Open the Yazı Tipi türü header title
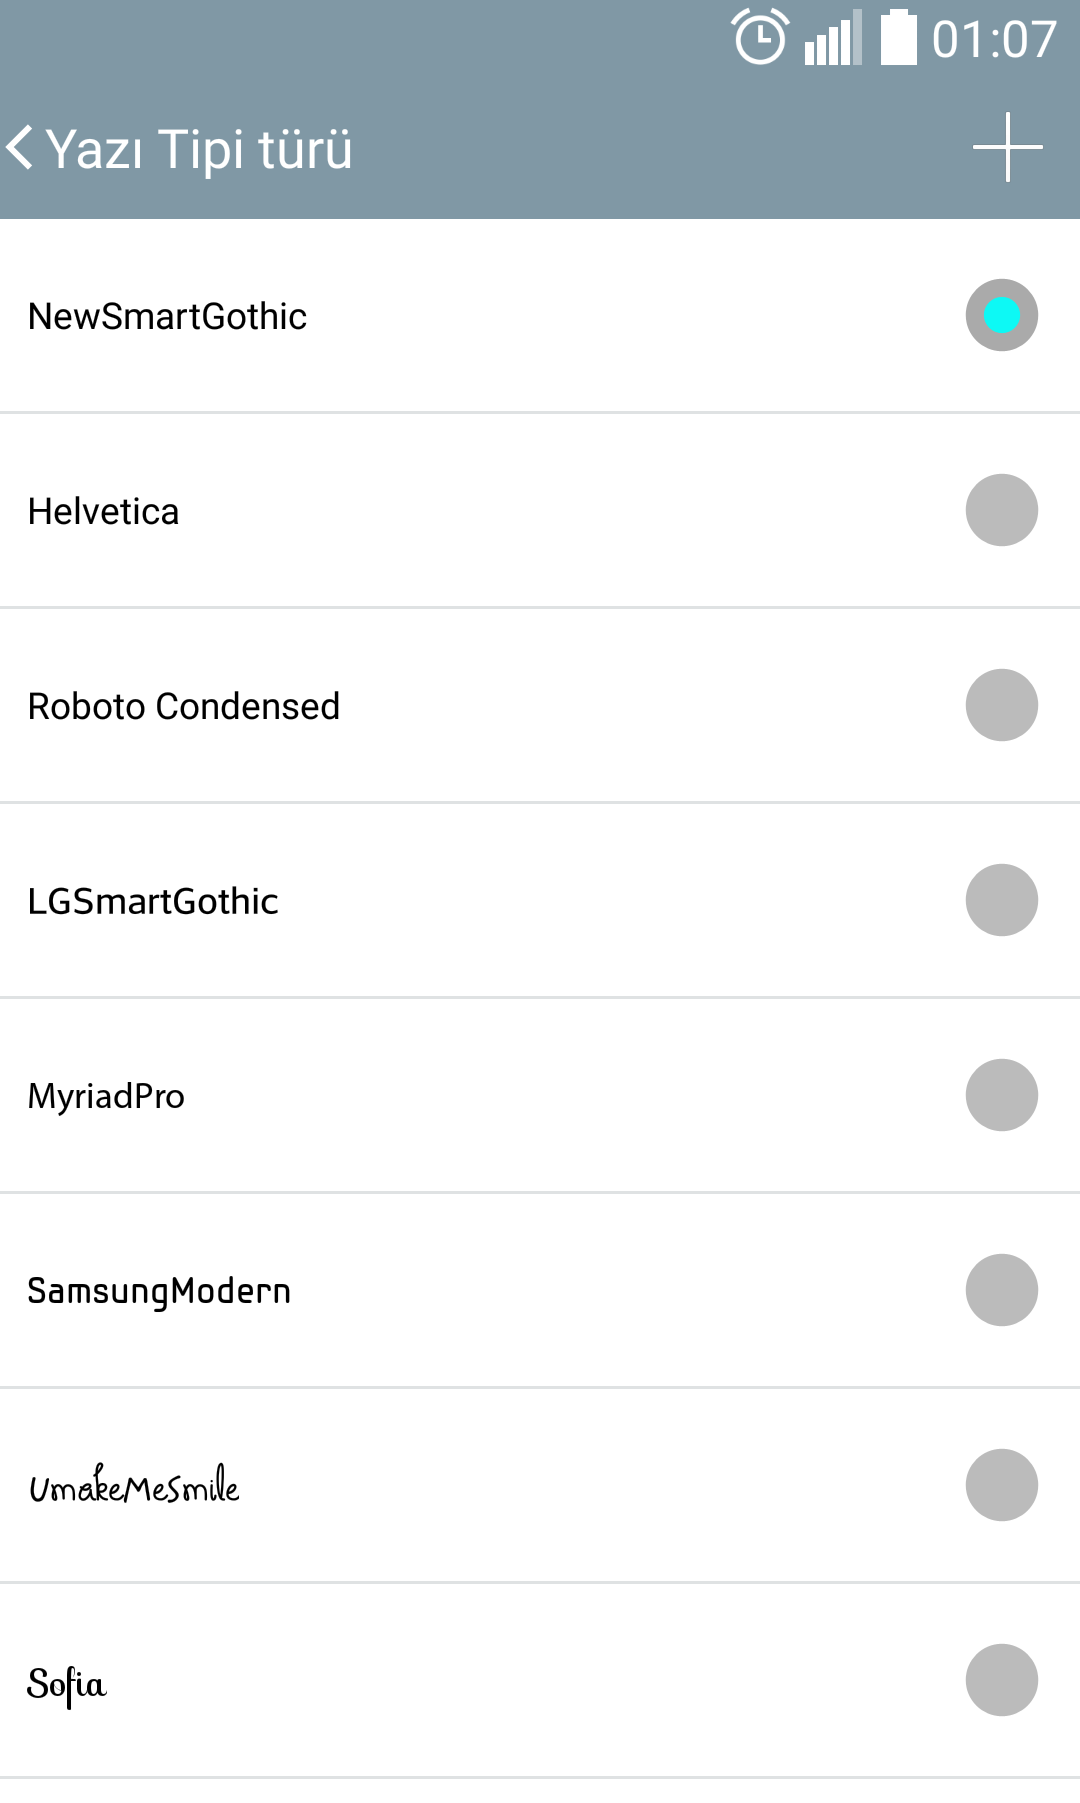The width and height of the screenshot is (1080, 1803). pos(199,149)
